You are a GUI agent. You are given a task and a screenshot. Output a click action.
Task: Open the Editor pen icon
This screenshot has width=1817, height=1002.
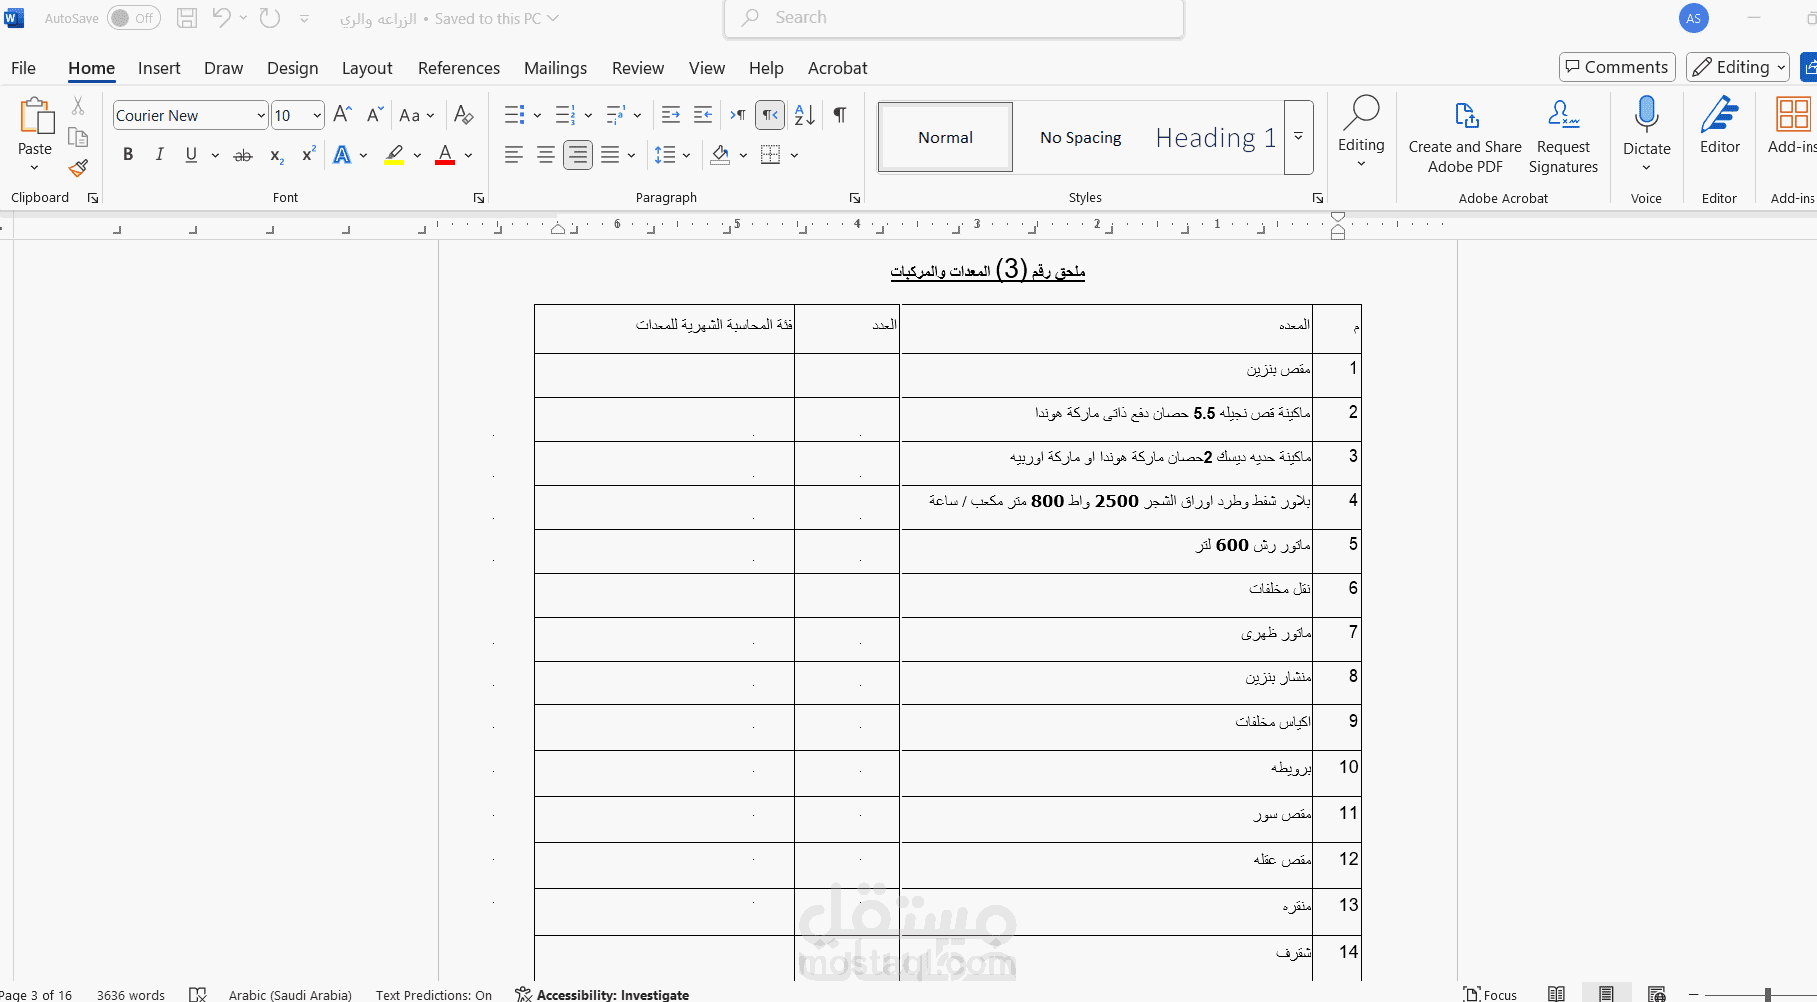click(1720, 114)
